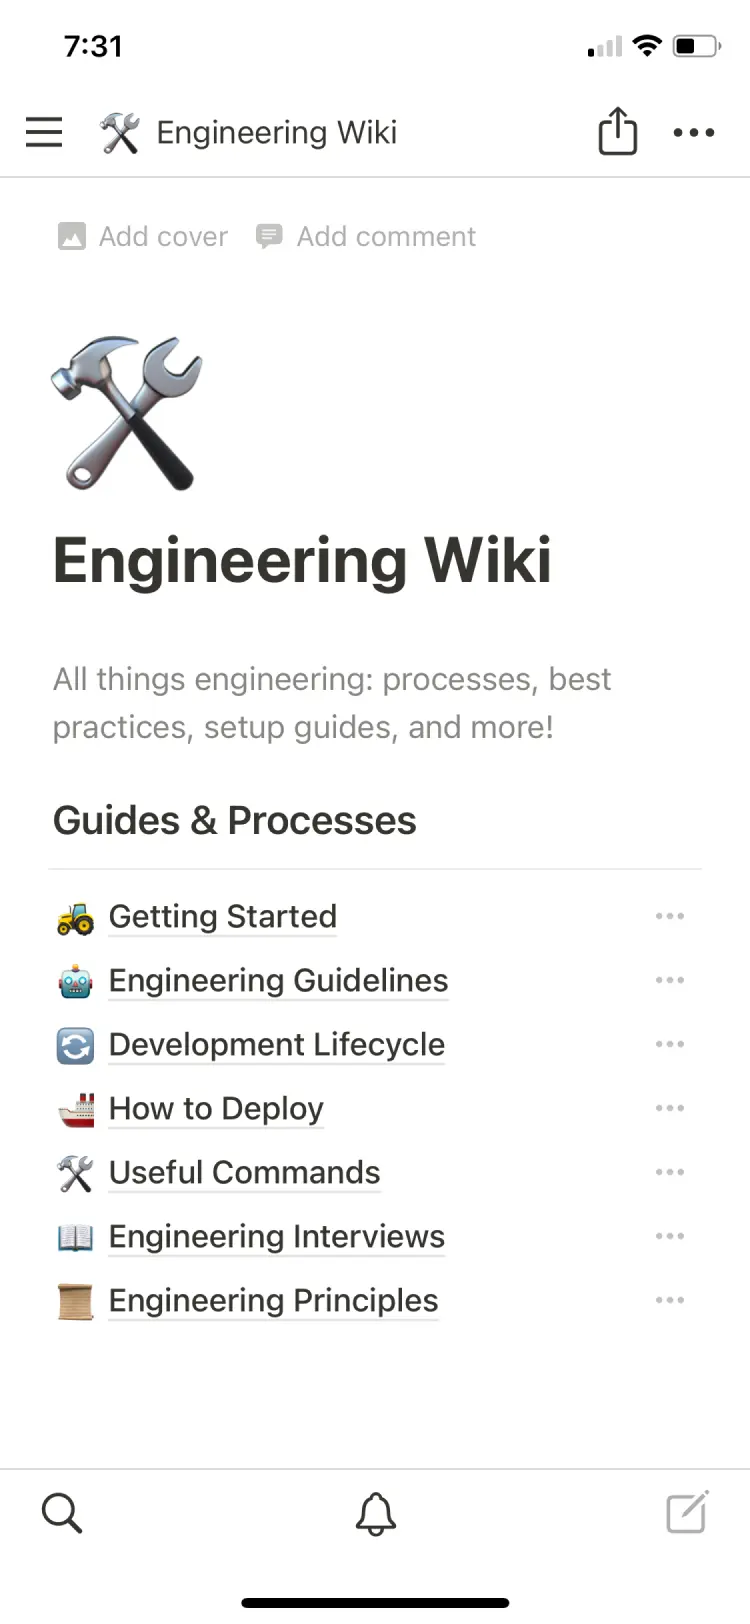This screenshot has height=1624, width=750.
Task: Open the Engineering Guidelines page
Action: (x=277, y=980)
